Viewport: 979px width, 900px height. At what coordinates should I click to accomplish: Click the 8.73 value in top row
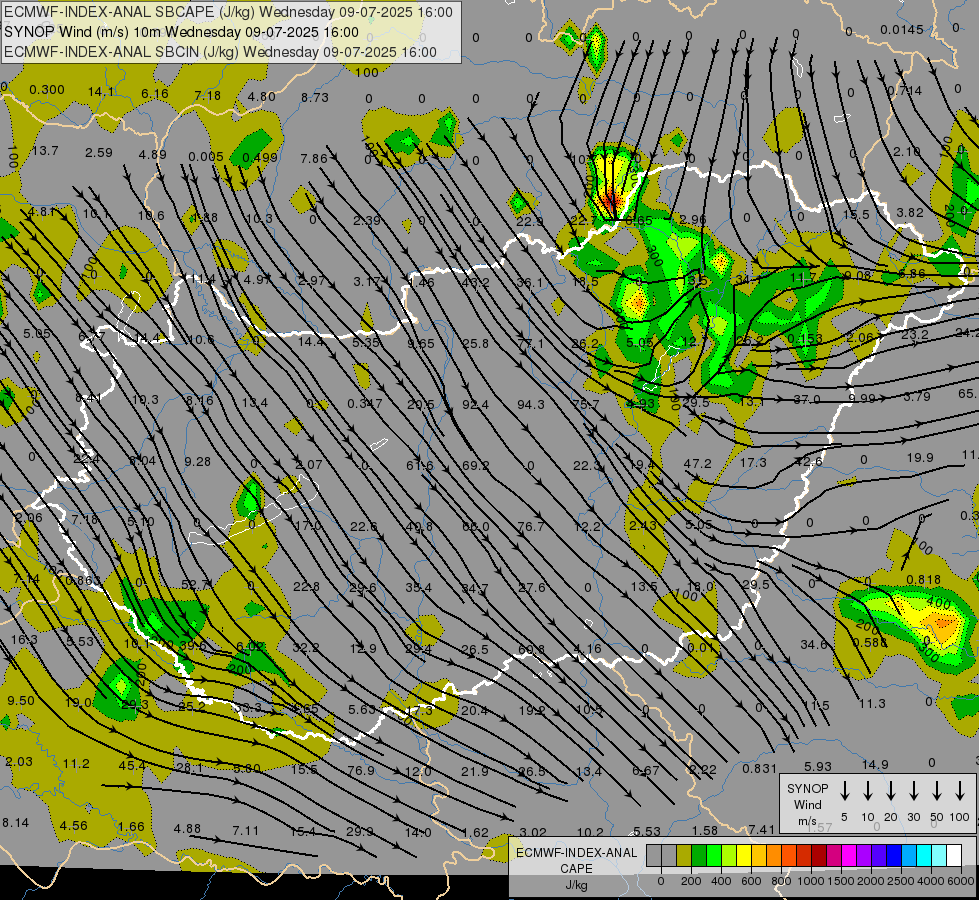tap(315, 97)
